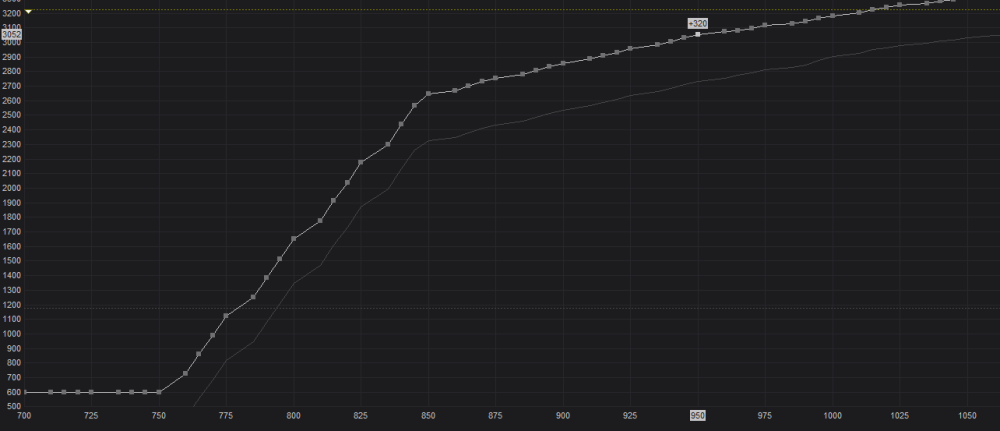The height and width of the screenshot is (431, 1000).
Task: Click the 600 y-axis label
Action: (x=13, y=392)
